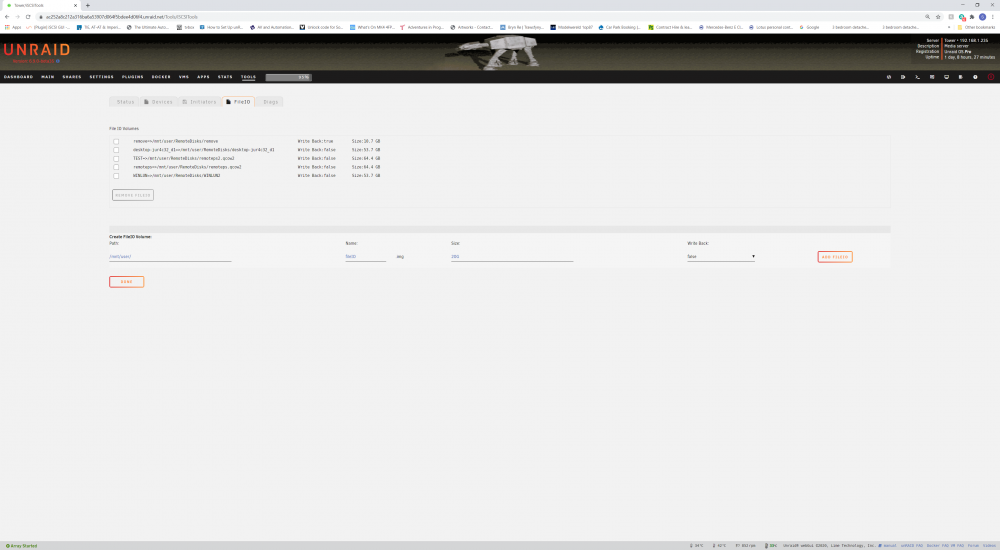1000x550 pixels.
Task: Open the Docker menu
Action: coord(161,77)
